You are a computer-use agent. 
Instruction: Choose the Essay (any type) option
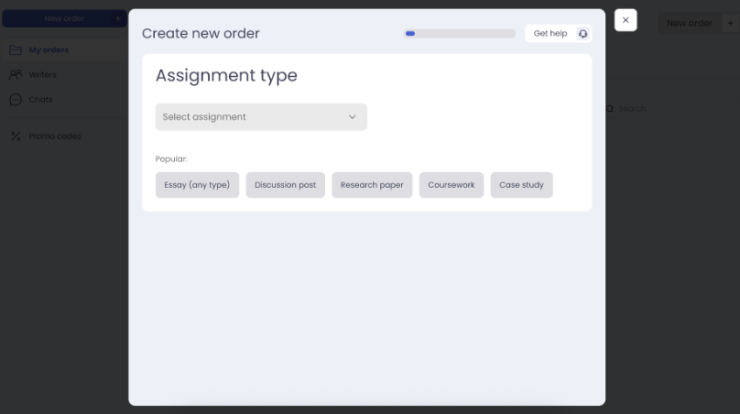coord(197,185)
